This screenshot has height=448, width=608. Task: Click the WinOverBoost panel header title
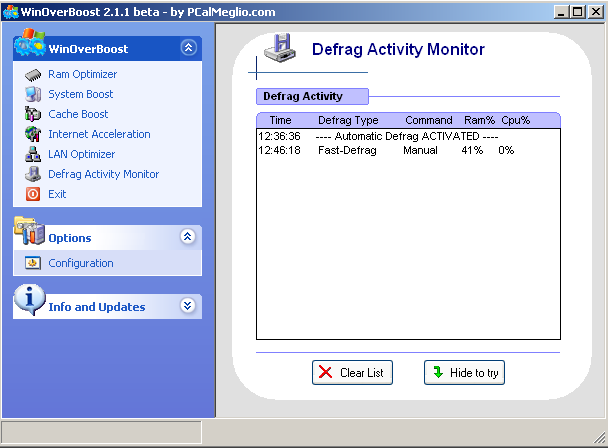[88, 49]
